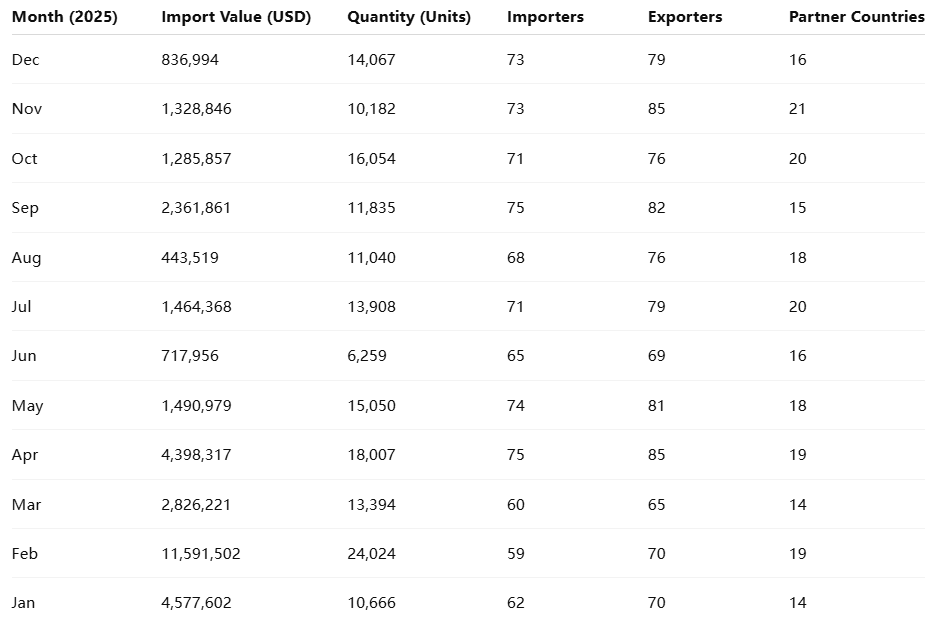Viewport: 934px width, 620px height.
Task: Click the Month (2025) column header
Action: click(x=64, y=17)
